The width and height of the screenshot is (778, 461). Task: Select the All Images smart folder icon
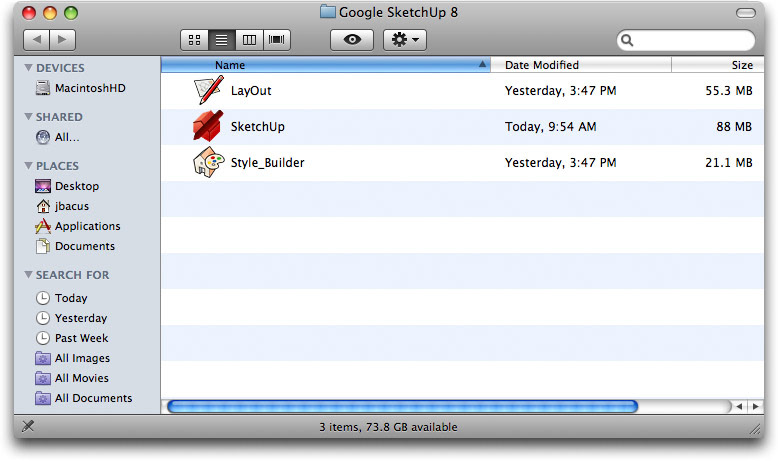[43, 358]
